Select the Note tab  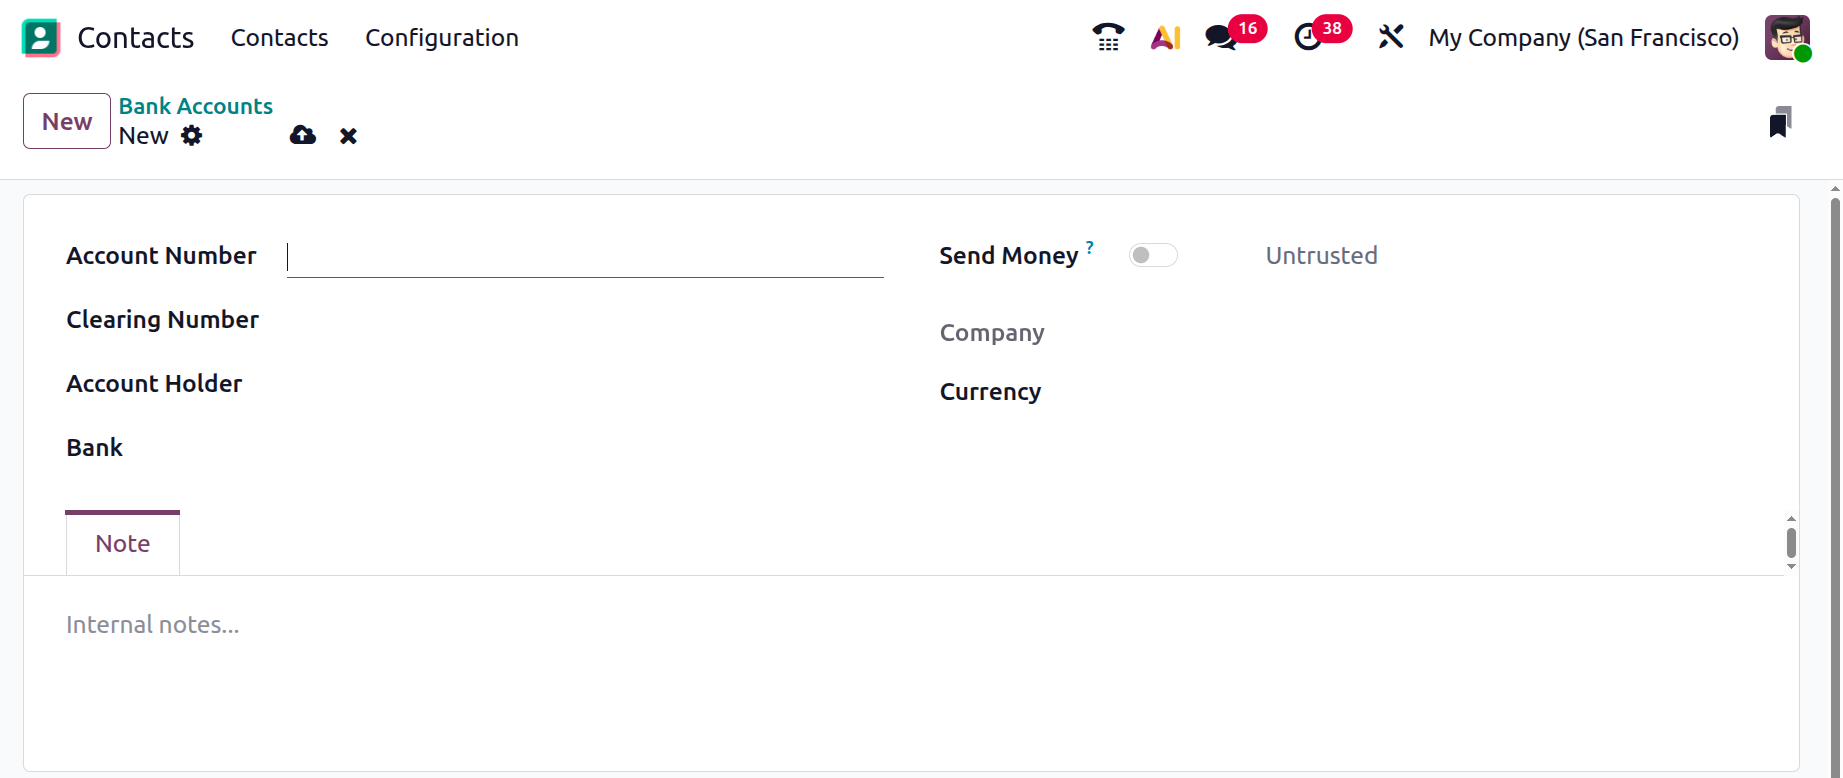click(x=123, y=544)
